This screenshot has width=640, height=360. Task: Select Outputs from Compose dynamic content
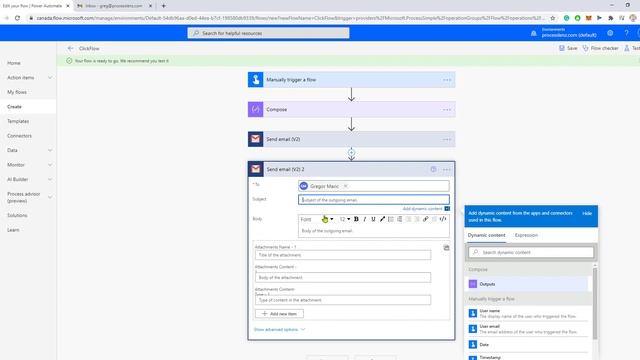coord(528,284)
